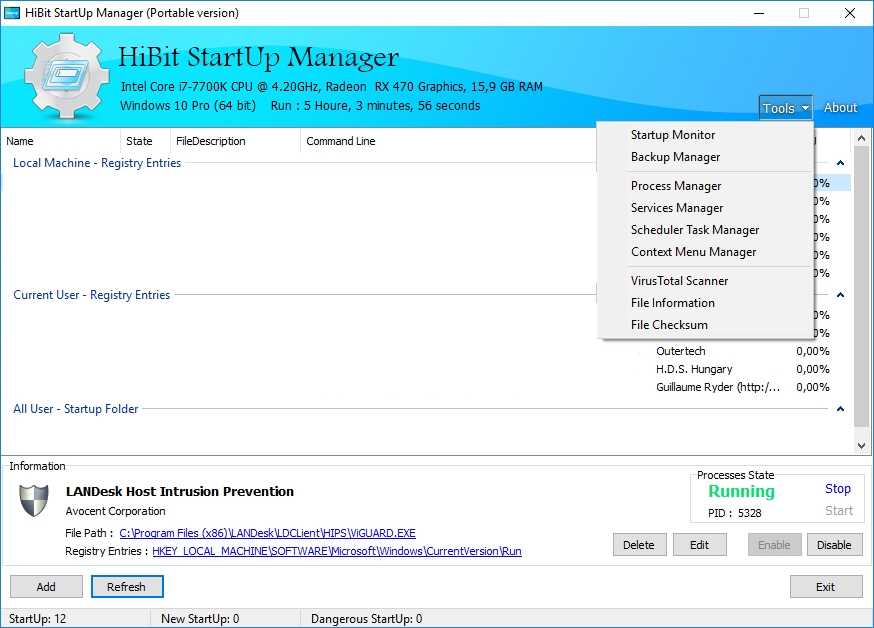
Task: Click the Dangerous StartUp: 0 status entry
Action: 367,619
